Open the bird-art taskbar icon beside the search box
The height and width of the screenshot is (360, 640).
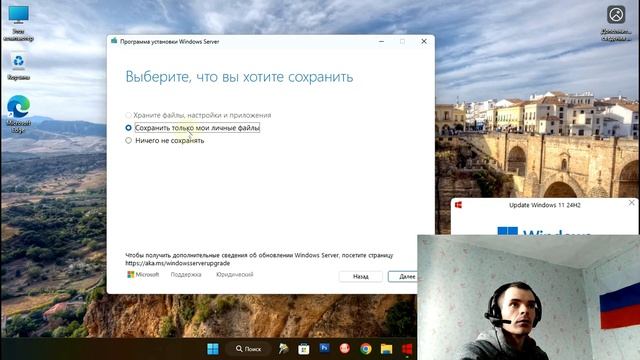click(x=283, y=349)
